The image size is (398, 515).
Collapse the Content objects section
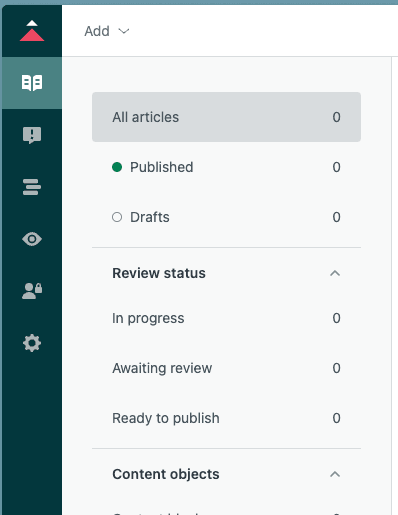tap(335, 474)
